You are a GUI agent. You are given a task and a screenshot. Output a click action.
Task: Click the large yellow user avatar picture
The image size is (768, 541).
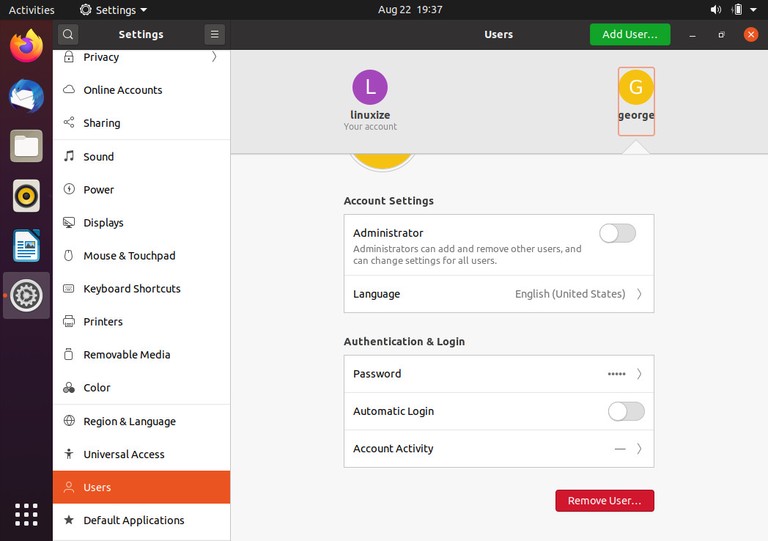coord(382,161)
